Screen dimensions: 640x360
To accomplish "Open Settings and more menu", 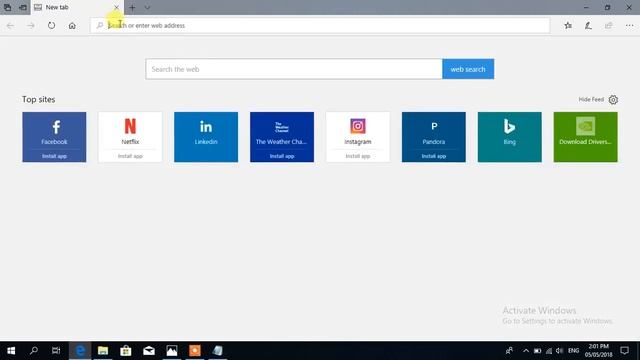I will click(x=629, y=25).
